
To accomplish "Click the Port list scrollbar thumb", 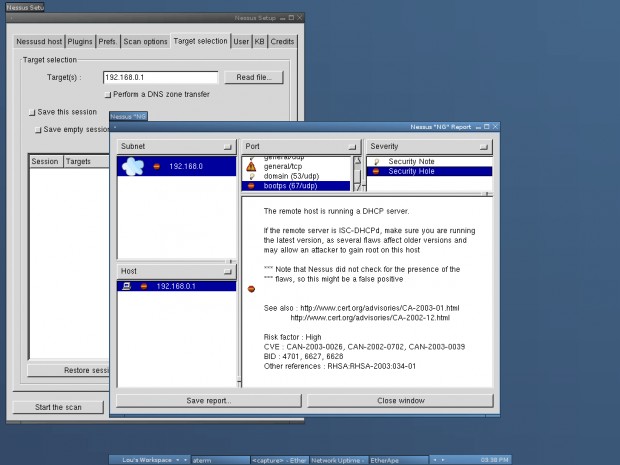I will tap(357, 176).
